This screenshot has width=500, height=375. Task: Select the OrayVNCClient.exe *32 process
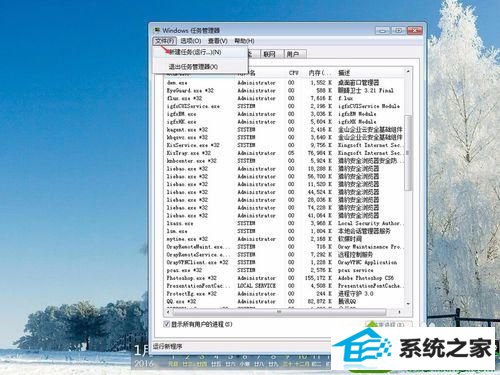tap(198, 262)
